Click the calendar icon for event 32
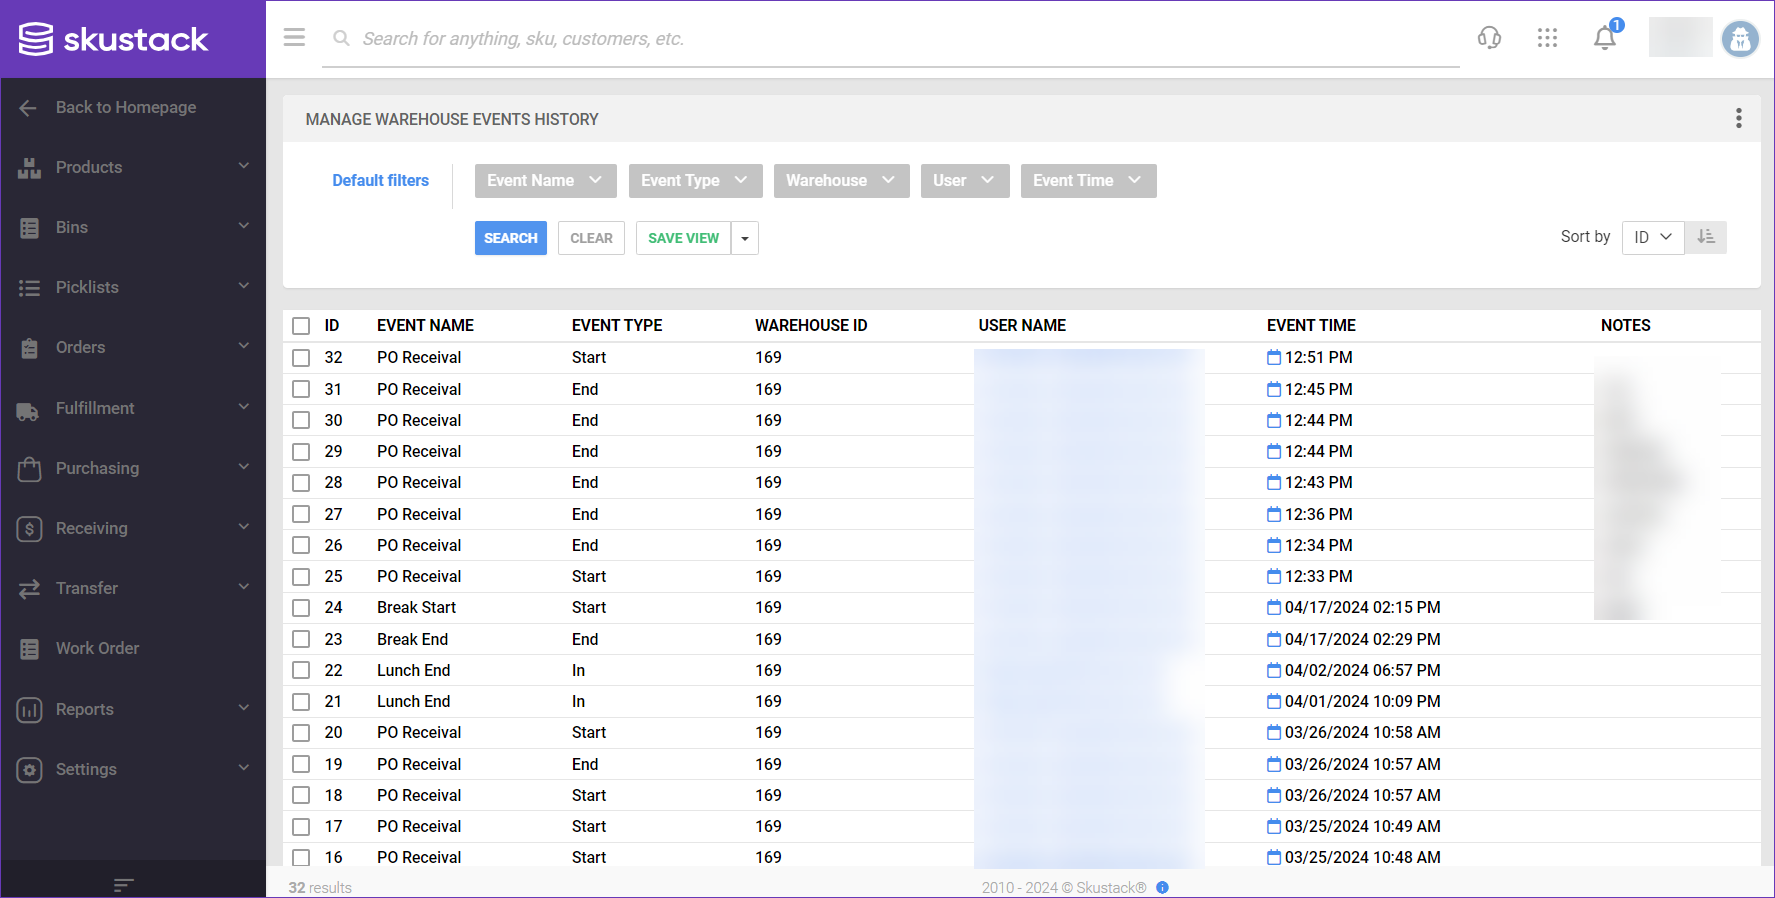The width and height of the screenshot is (1775, 898). click(1274, 358)
